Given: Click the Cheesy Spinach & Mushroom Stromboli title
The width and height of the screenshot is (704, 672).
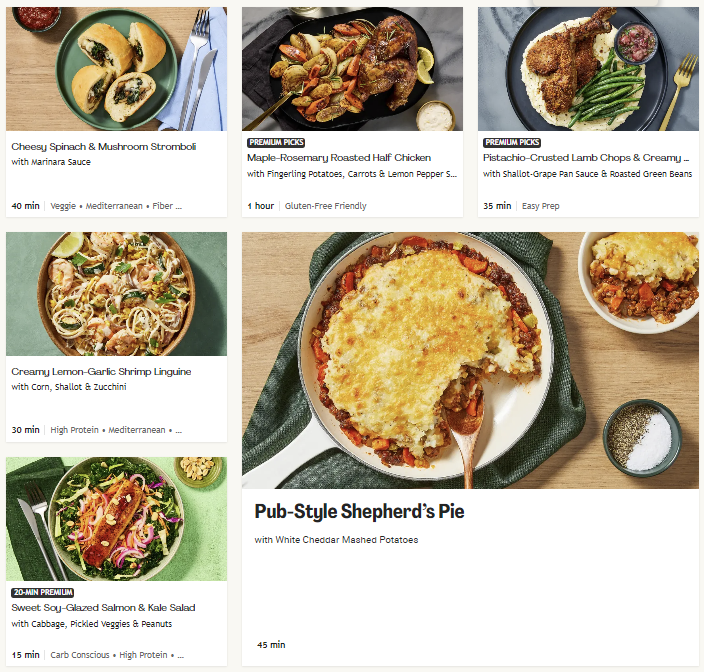Looking at the screenshot, I should click(x=104, y=147).
